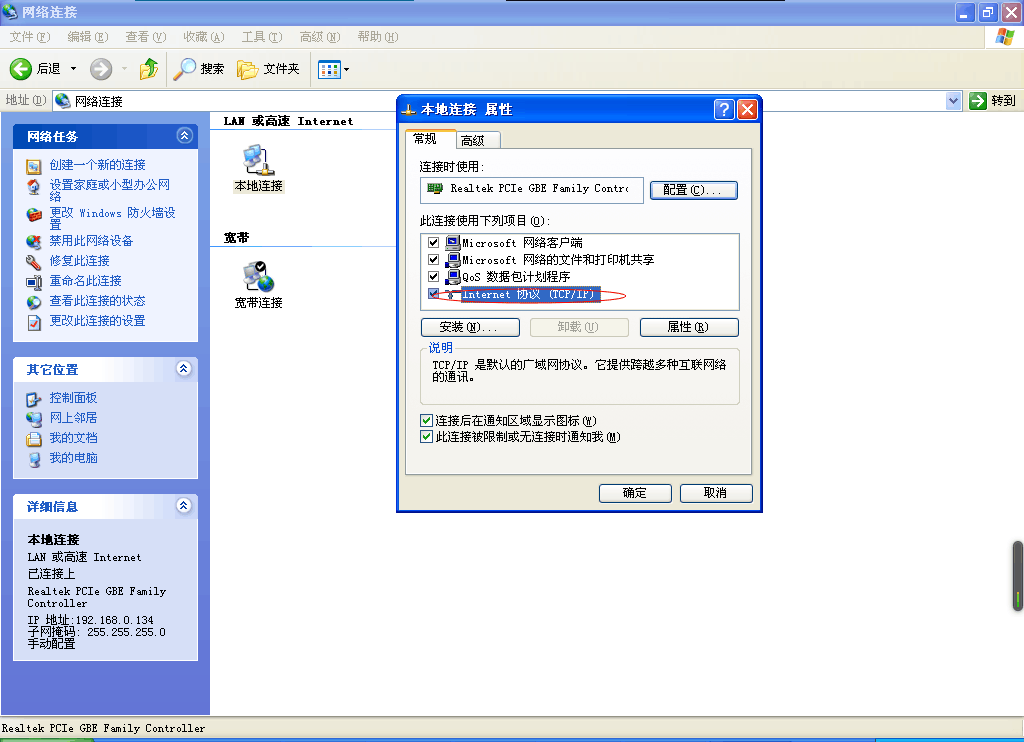Click Realtek PCIe GBE adapter name field
This screenshot has height=742, width=1024.
click(x=532, y=189)
